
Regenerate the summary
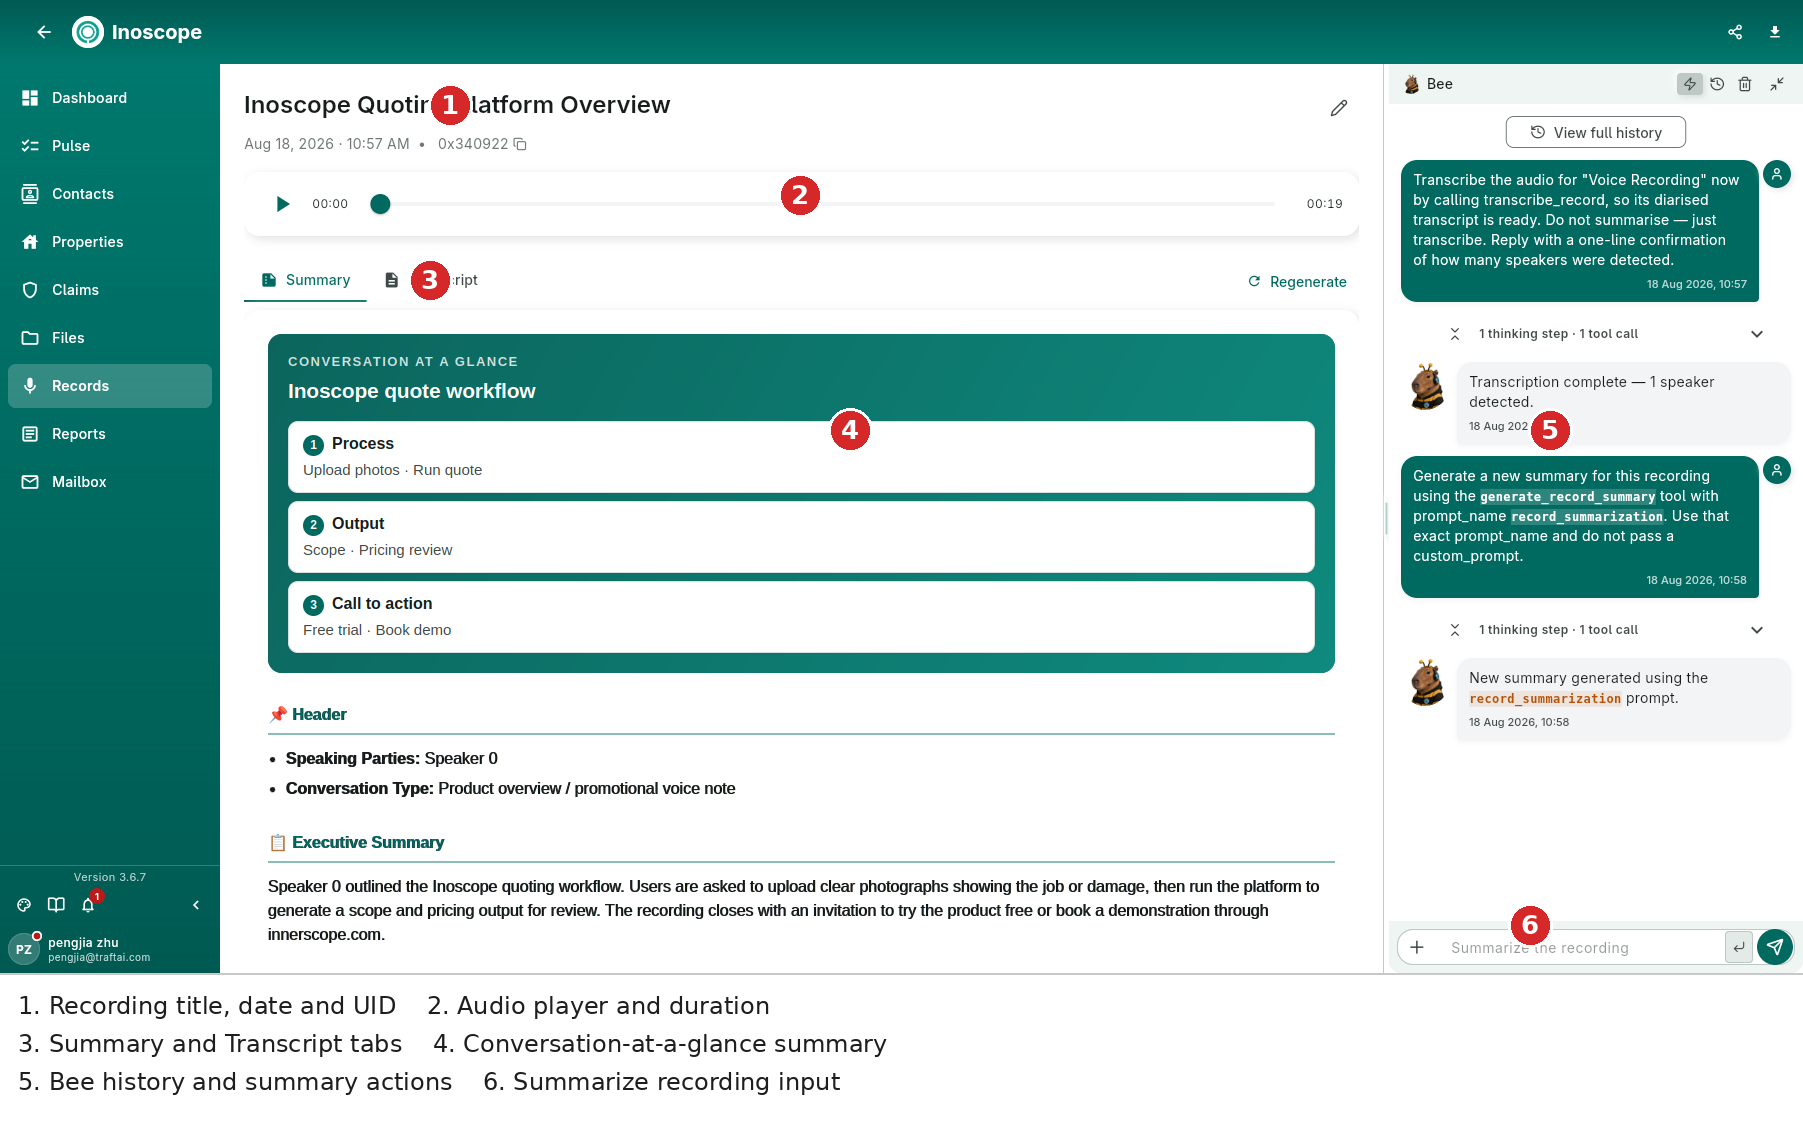[1297, 282]
